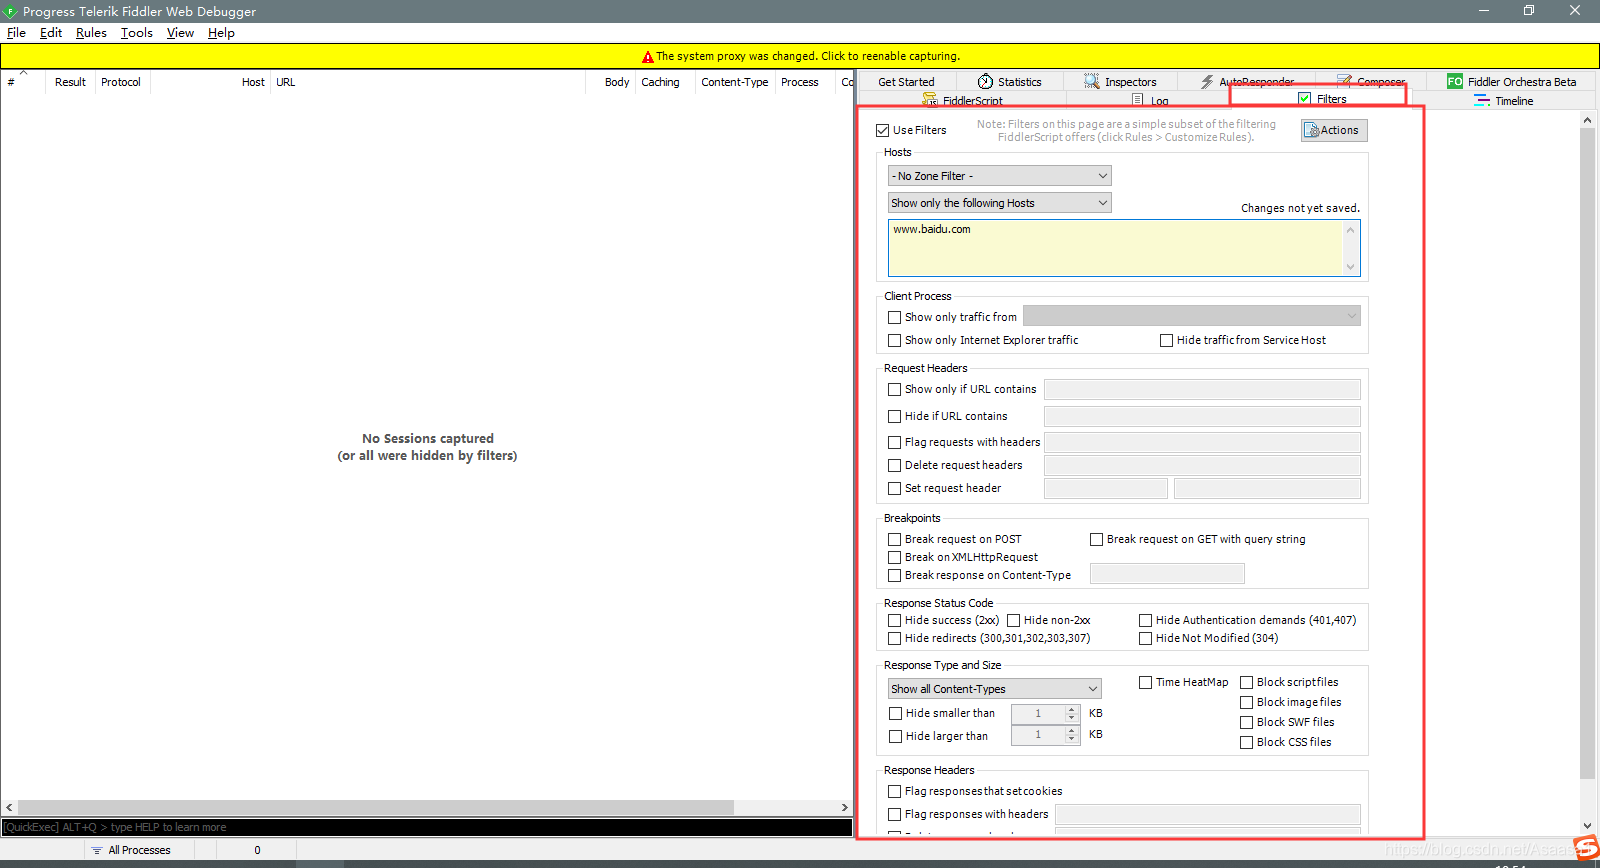Enable Show only traffic from
Image resolution: width=1600 pixels, height=868 pixels.
click(x=894, y=317)
